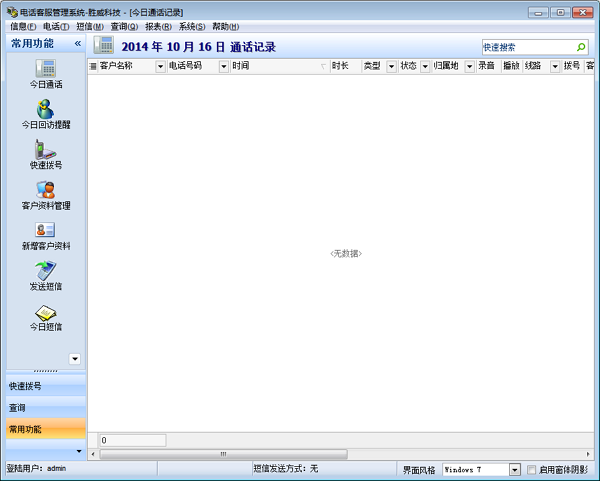Open navigation pane options arrow at bottom
600x481 pixels.
pos(79,451)
